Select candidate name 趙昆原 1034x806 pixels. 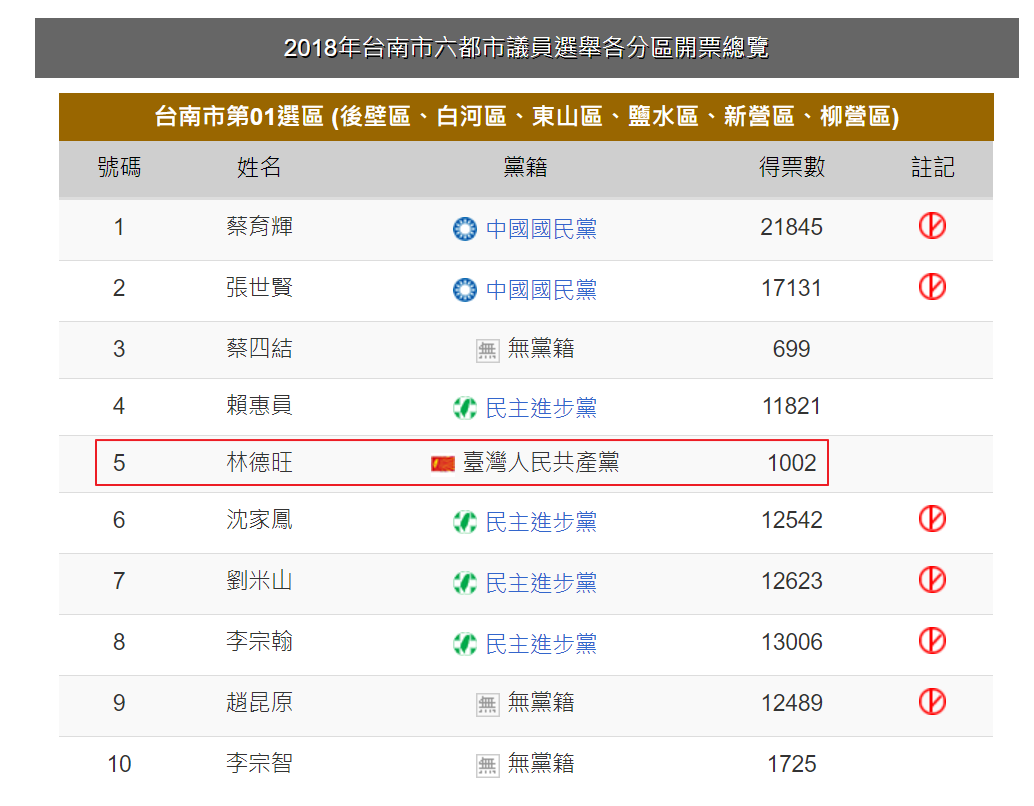[x=259, y=702]
